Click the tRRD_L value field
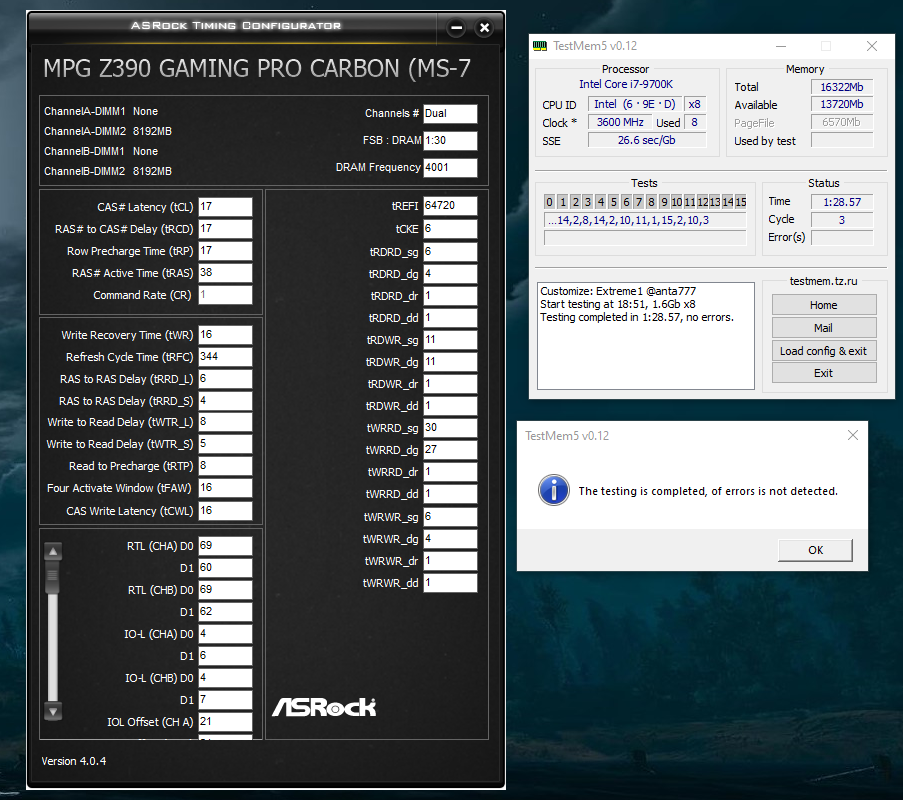The image size is (903, 800). (x=225, y=378)
